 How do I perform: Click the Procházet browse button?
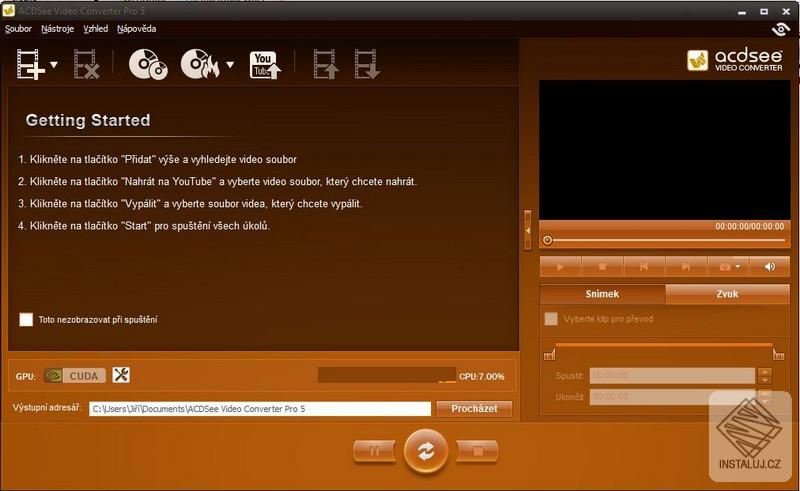pyautogui.click(x=474, y=409)
